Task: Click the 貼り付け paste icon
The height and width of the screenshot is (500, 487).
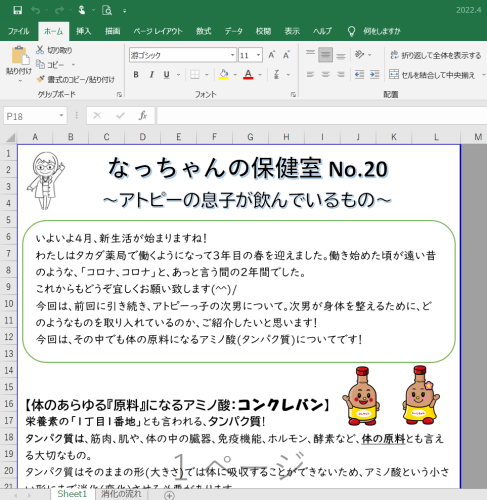Action: (20, 55)
